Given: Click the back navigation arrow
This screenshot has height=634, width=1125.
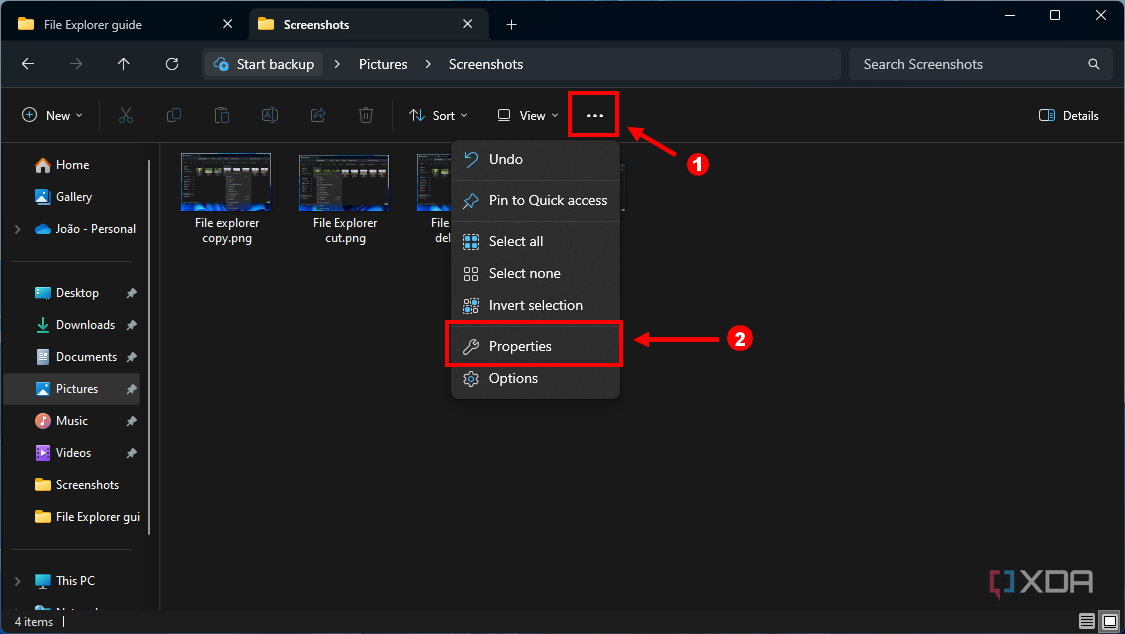Looking at the screenshot, I should [27, 63].
